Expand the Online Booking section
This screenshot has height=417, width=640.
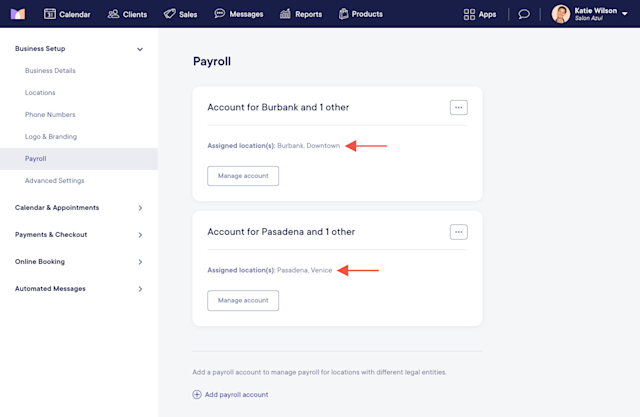pos(140,262)
